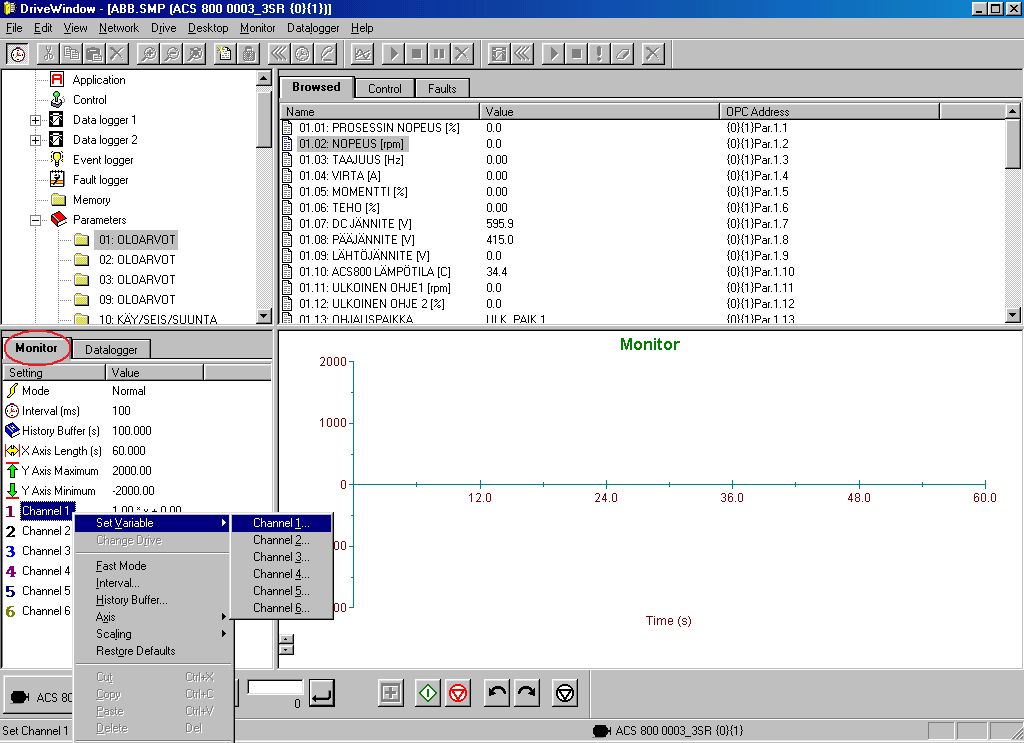Click the eraser icon in datalogger toolbar
The image size is (1024, 743).
(x=622, y=54)
